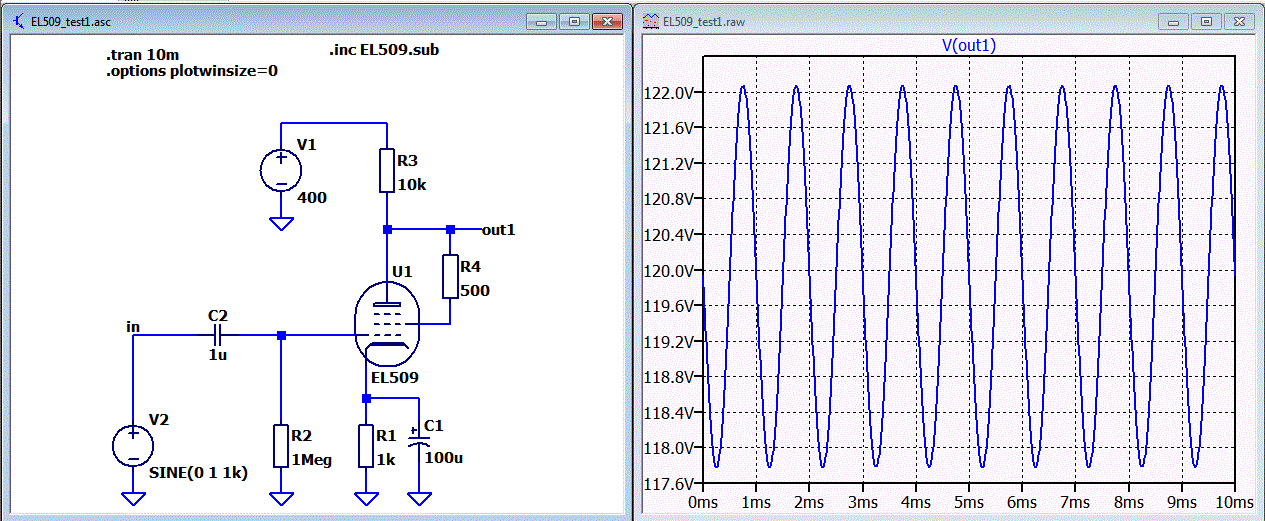This screenshot has width=1265, height=521.
Task: Click the V(out1) trace label
Action: 968,45
